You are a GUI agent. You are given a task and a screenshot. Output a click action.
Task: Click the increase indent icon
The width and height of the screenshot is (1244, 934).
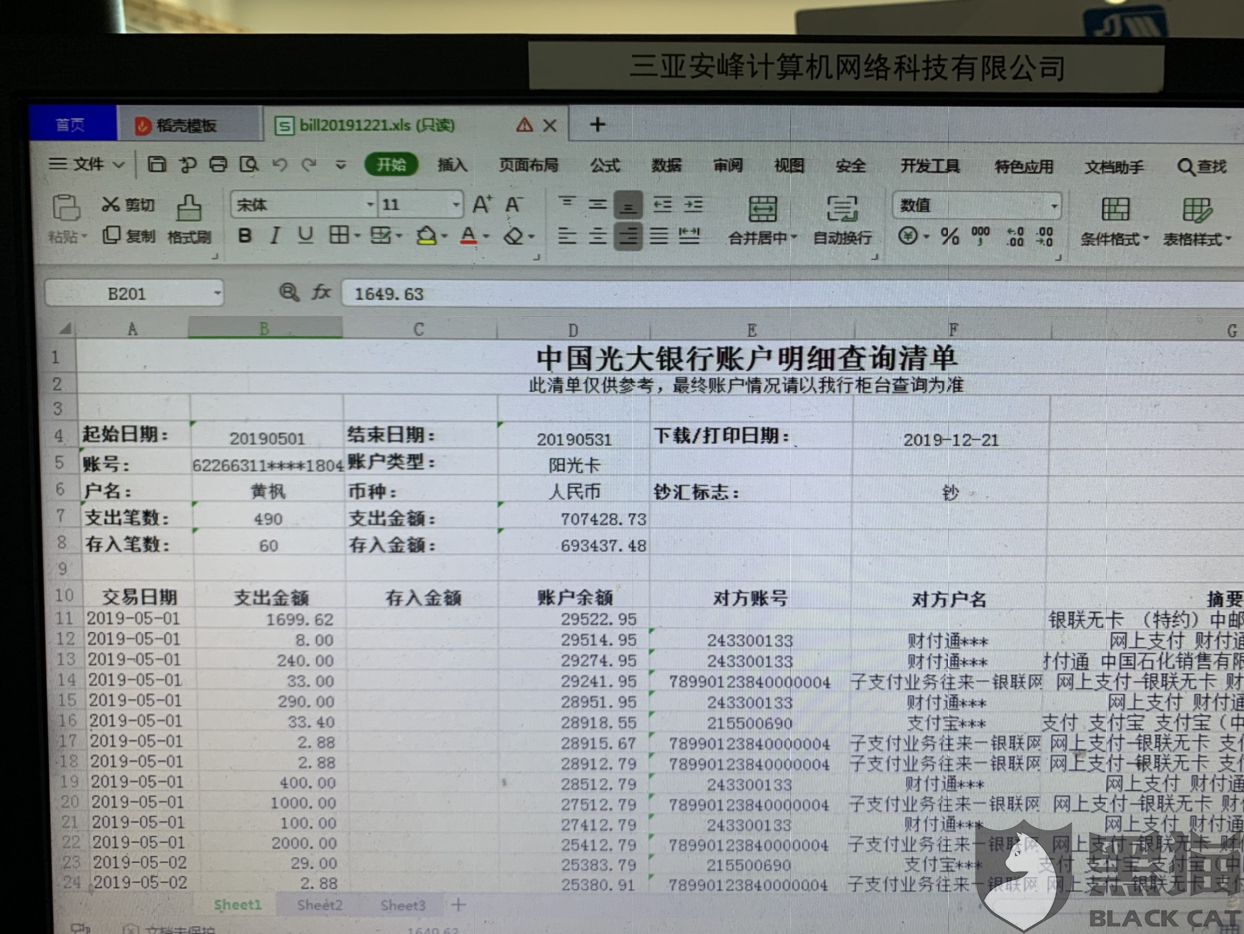(694, 204)
